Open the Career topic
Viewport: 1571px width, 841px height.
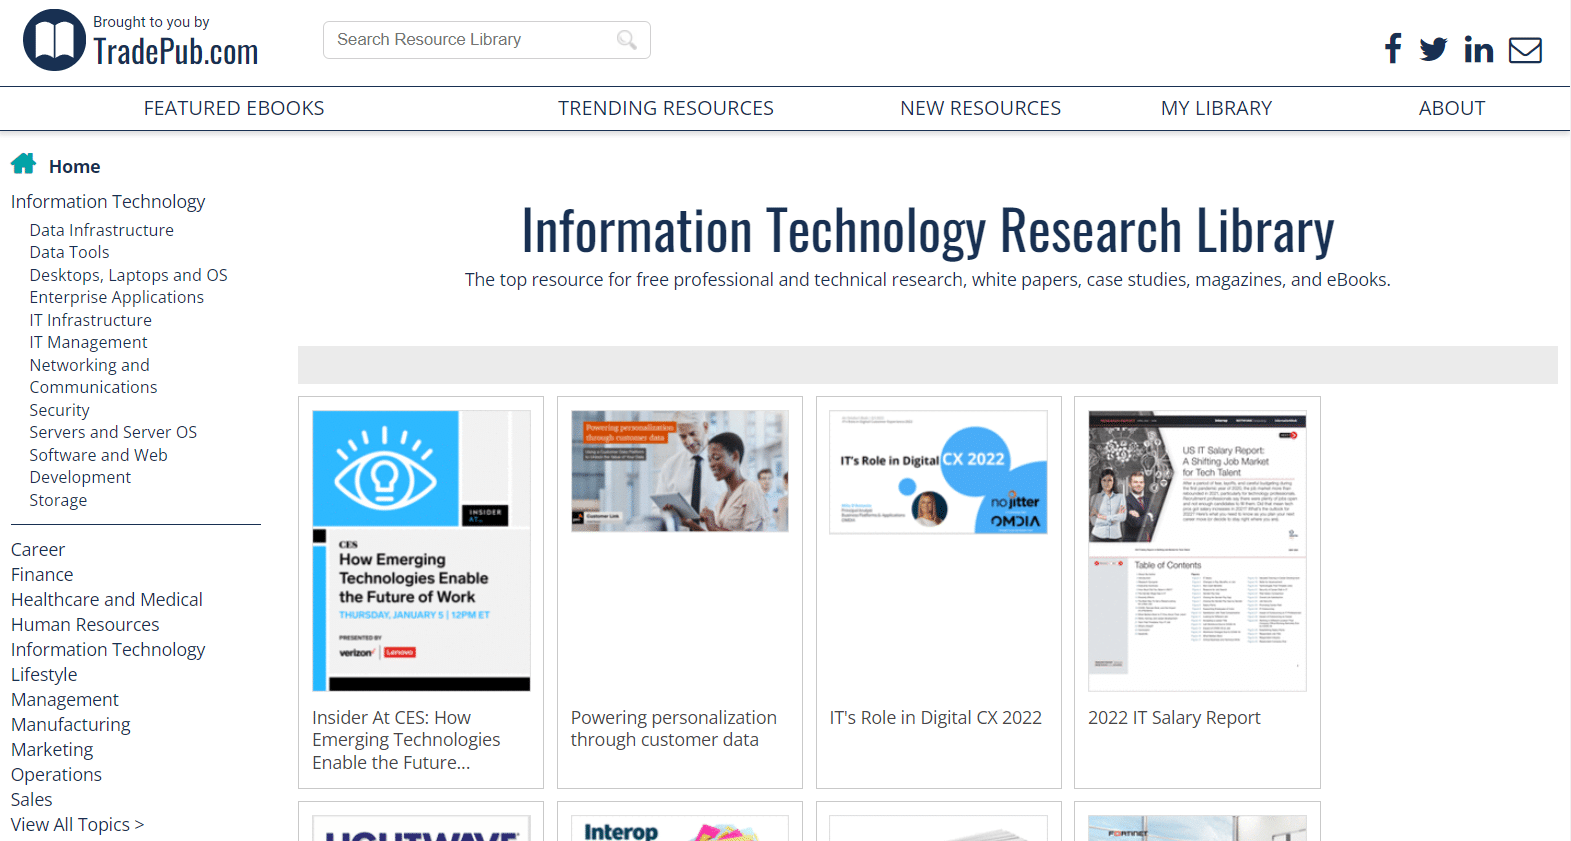point(38,549)
